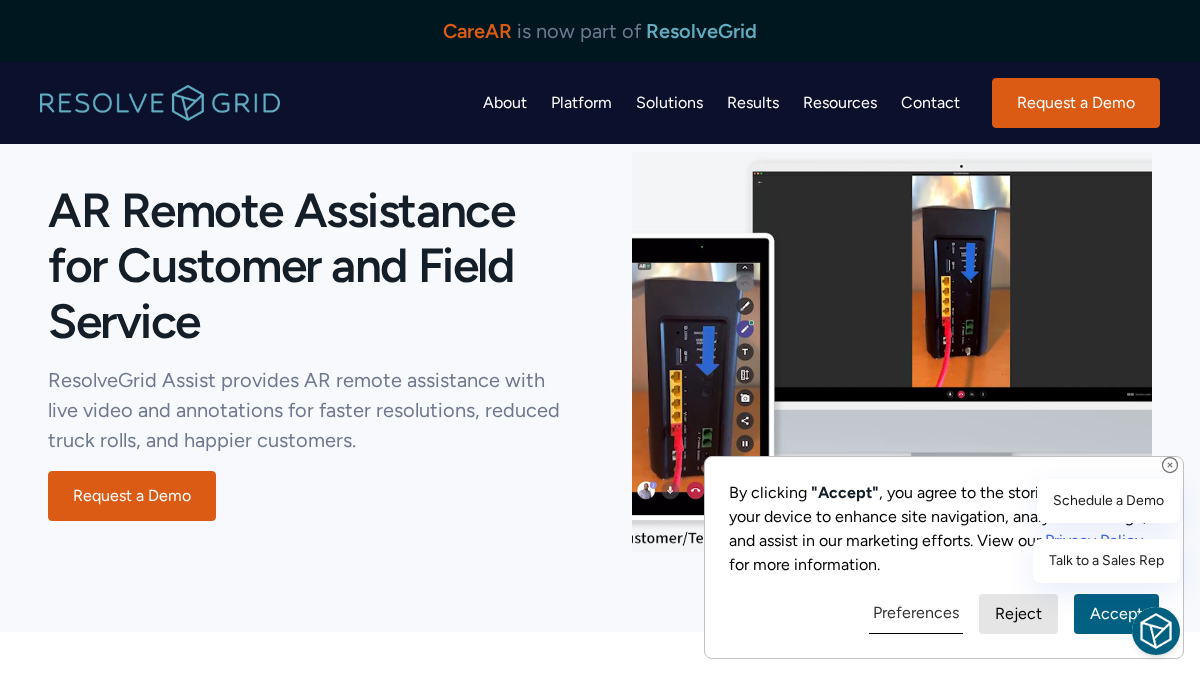Click the camera icon in tablet toolbar image
This screenshot has height=675, width=1200.
[745, 398]
